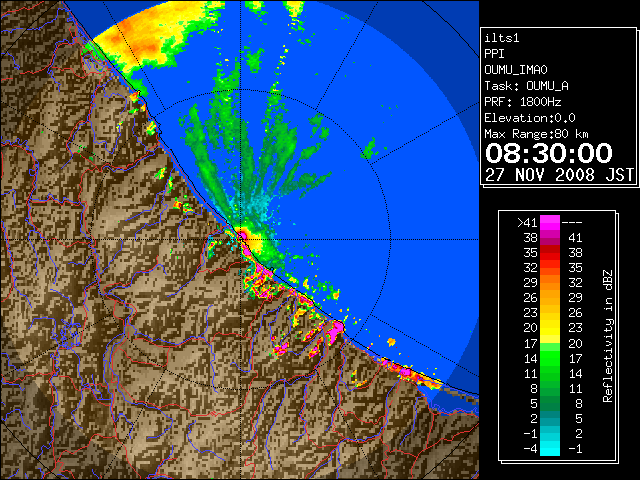Click the 'ilts1' label in info box

(x=502, y=38)
